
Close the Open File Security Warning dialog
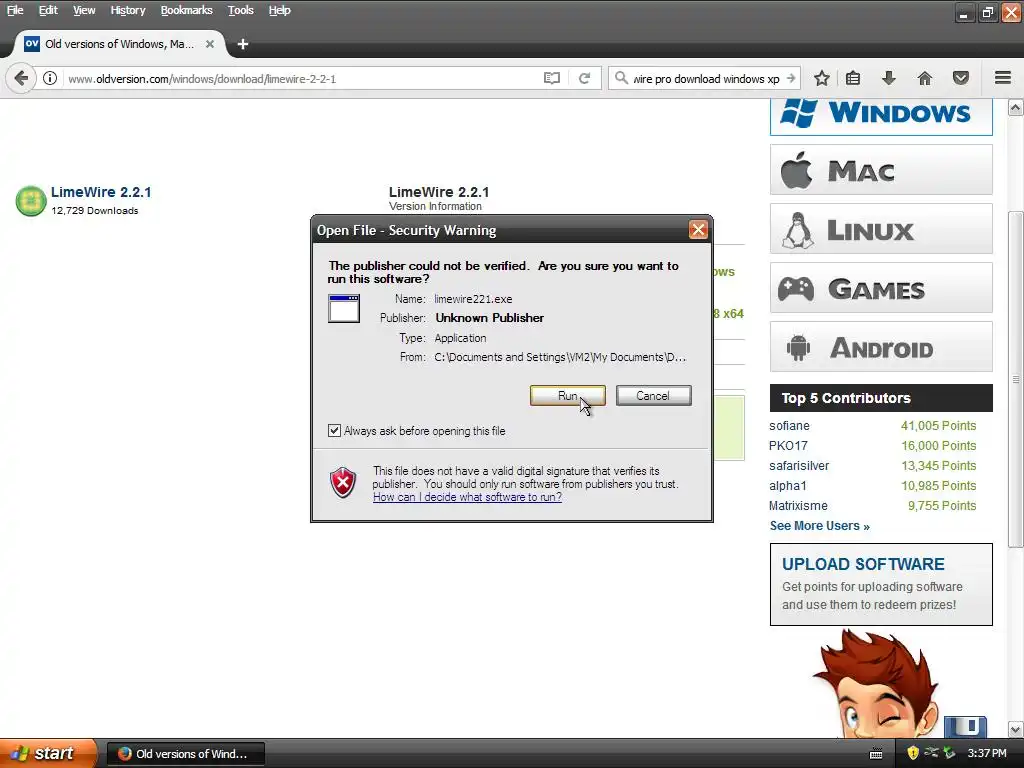click(x=698, y=230)
